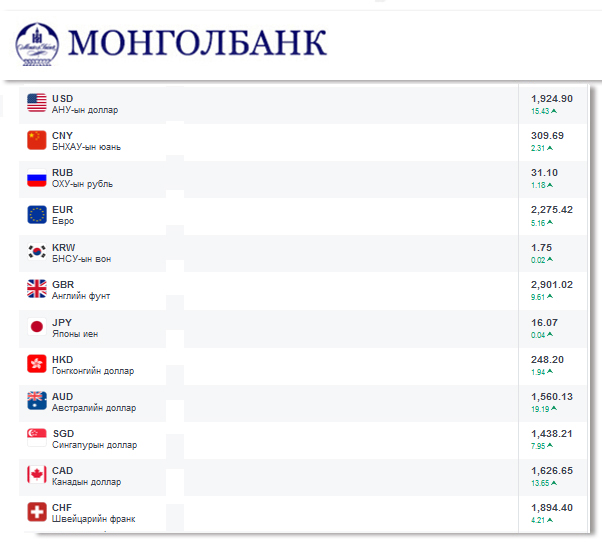Click the Canada flag icon
Viewport: 602px width, 551px height.
pyautogui.click(x=37, y=475)
